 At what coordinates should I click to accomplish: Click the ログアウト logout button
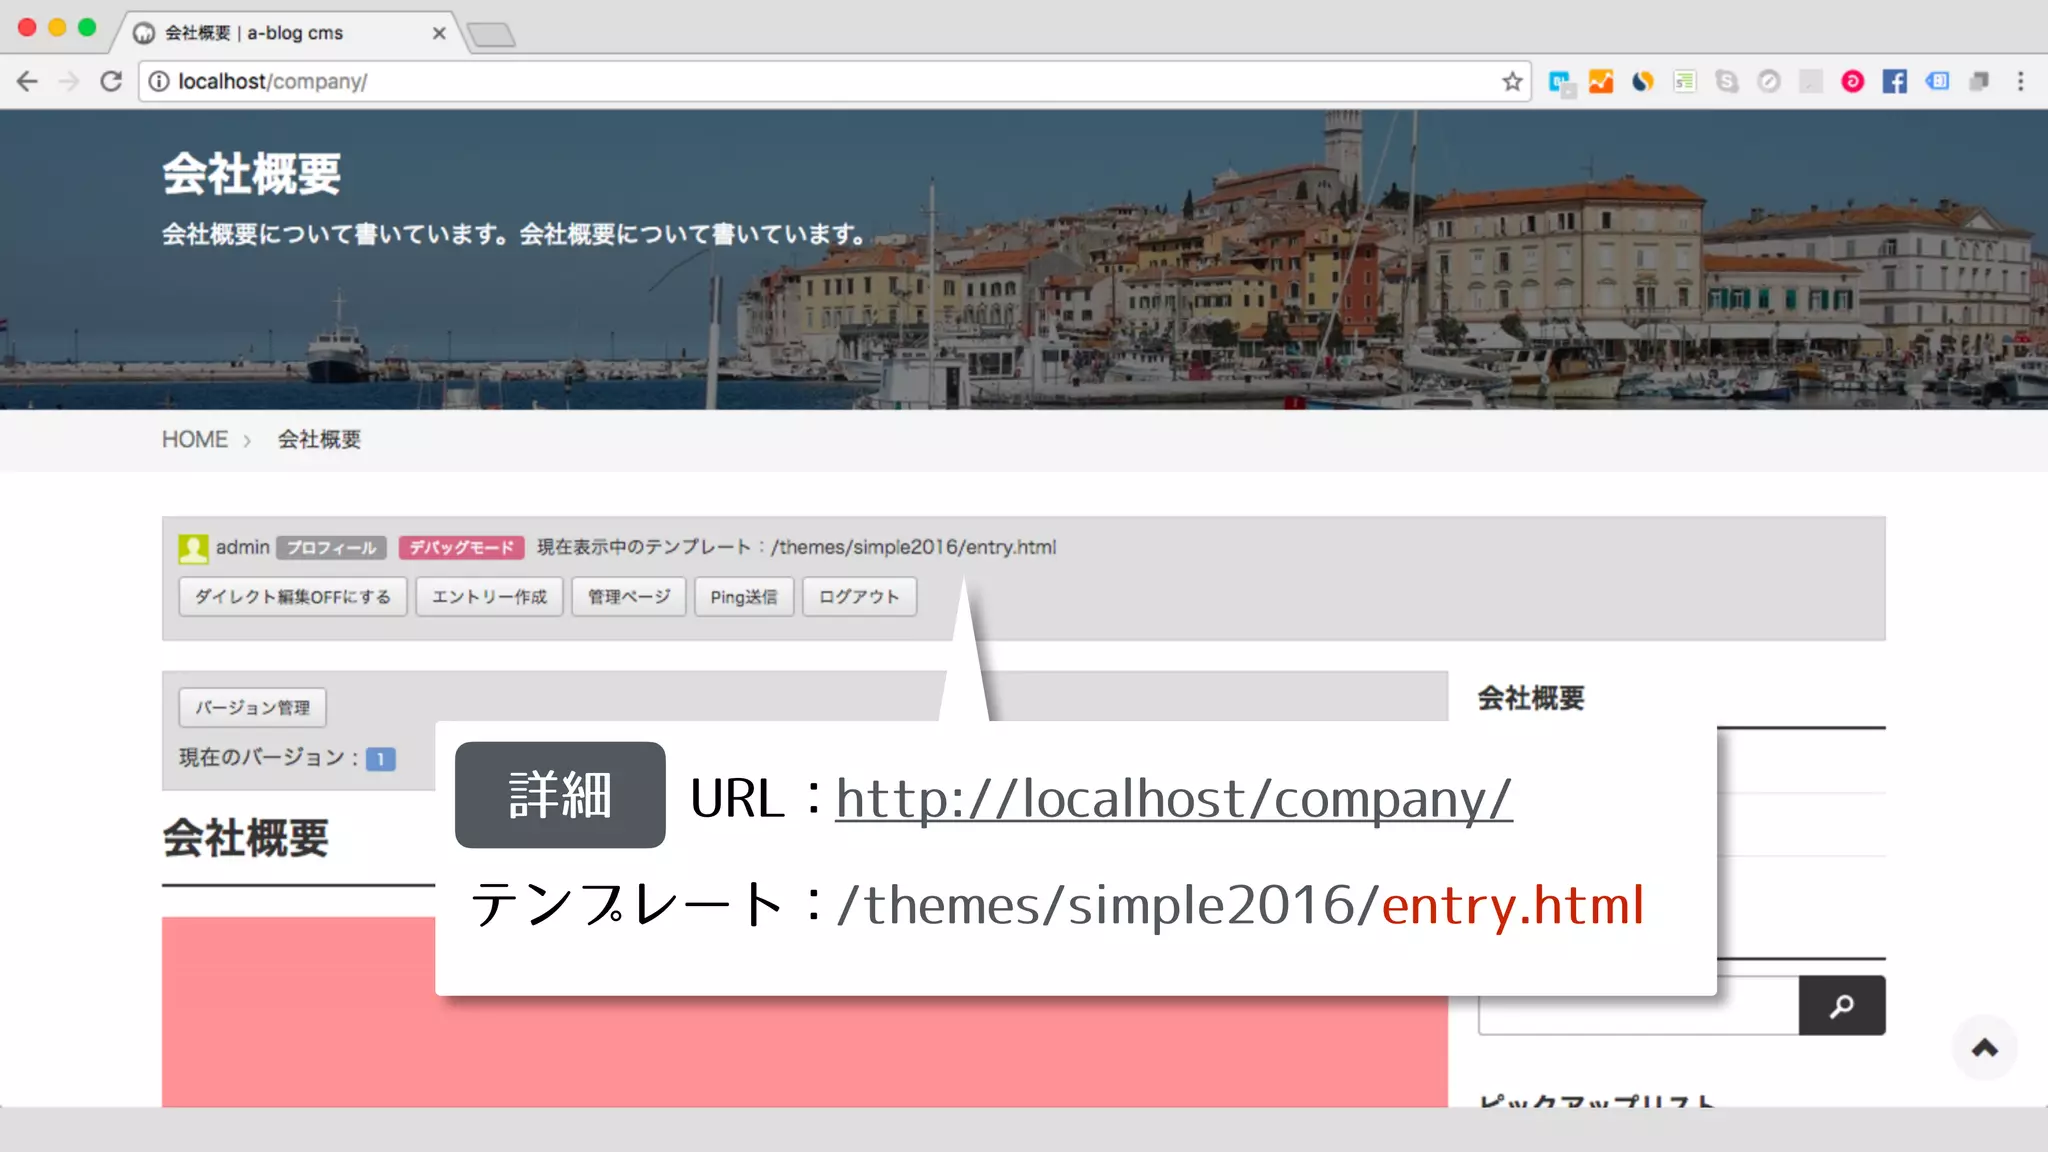point(859,597)
